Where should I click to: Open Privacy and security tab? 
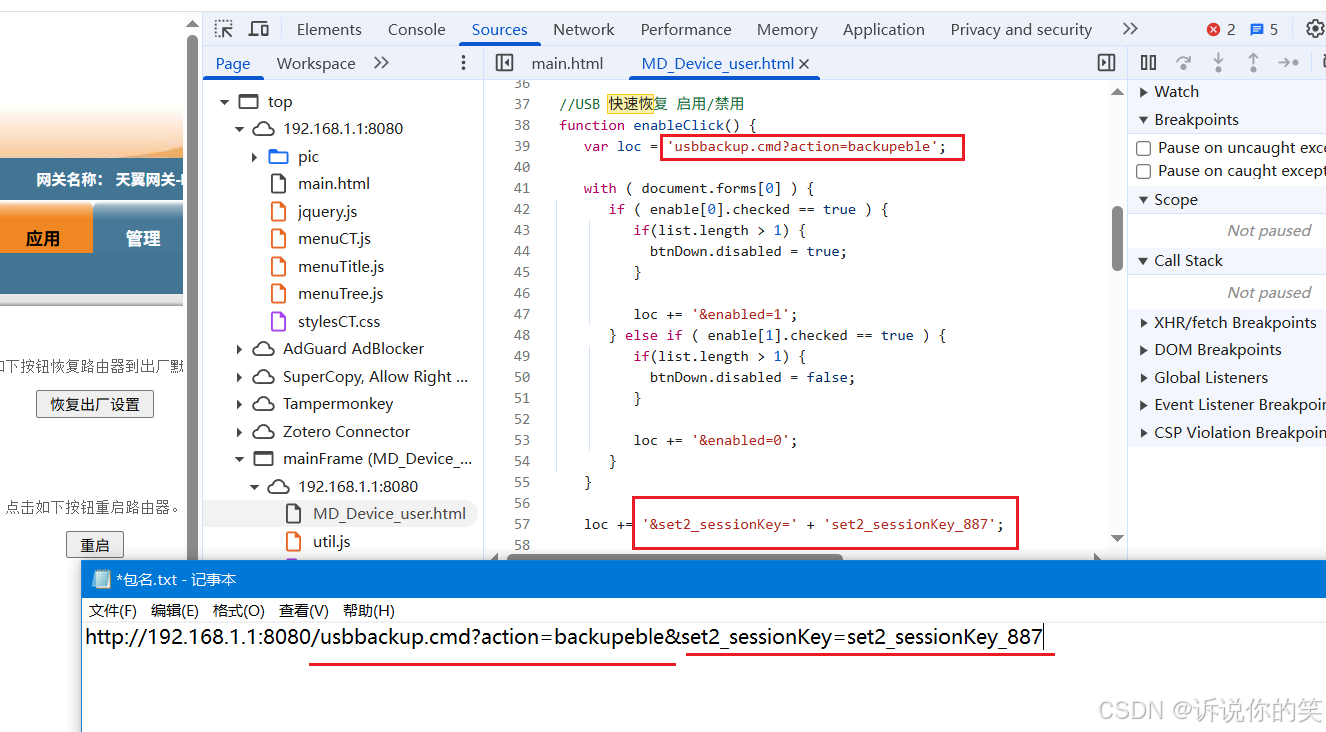[1021, 29]
